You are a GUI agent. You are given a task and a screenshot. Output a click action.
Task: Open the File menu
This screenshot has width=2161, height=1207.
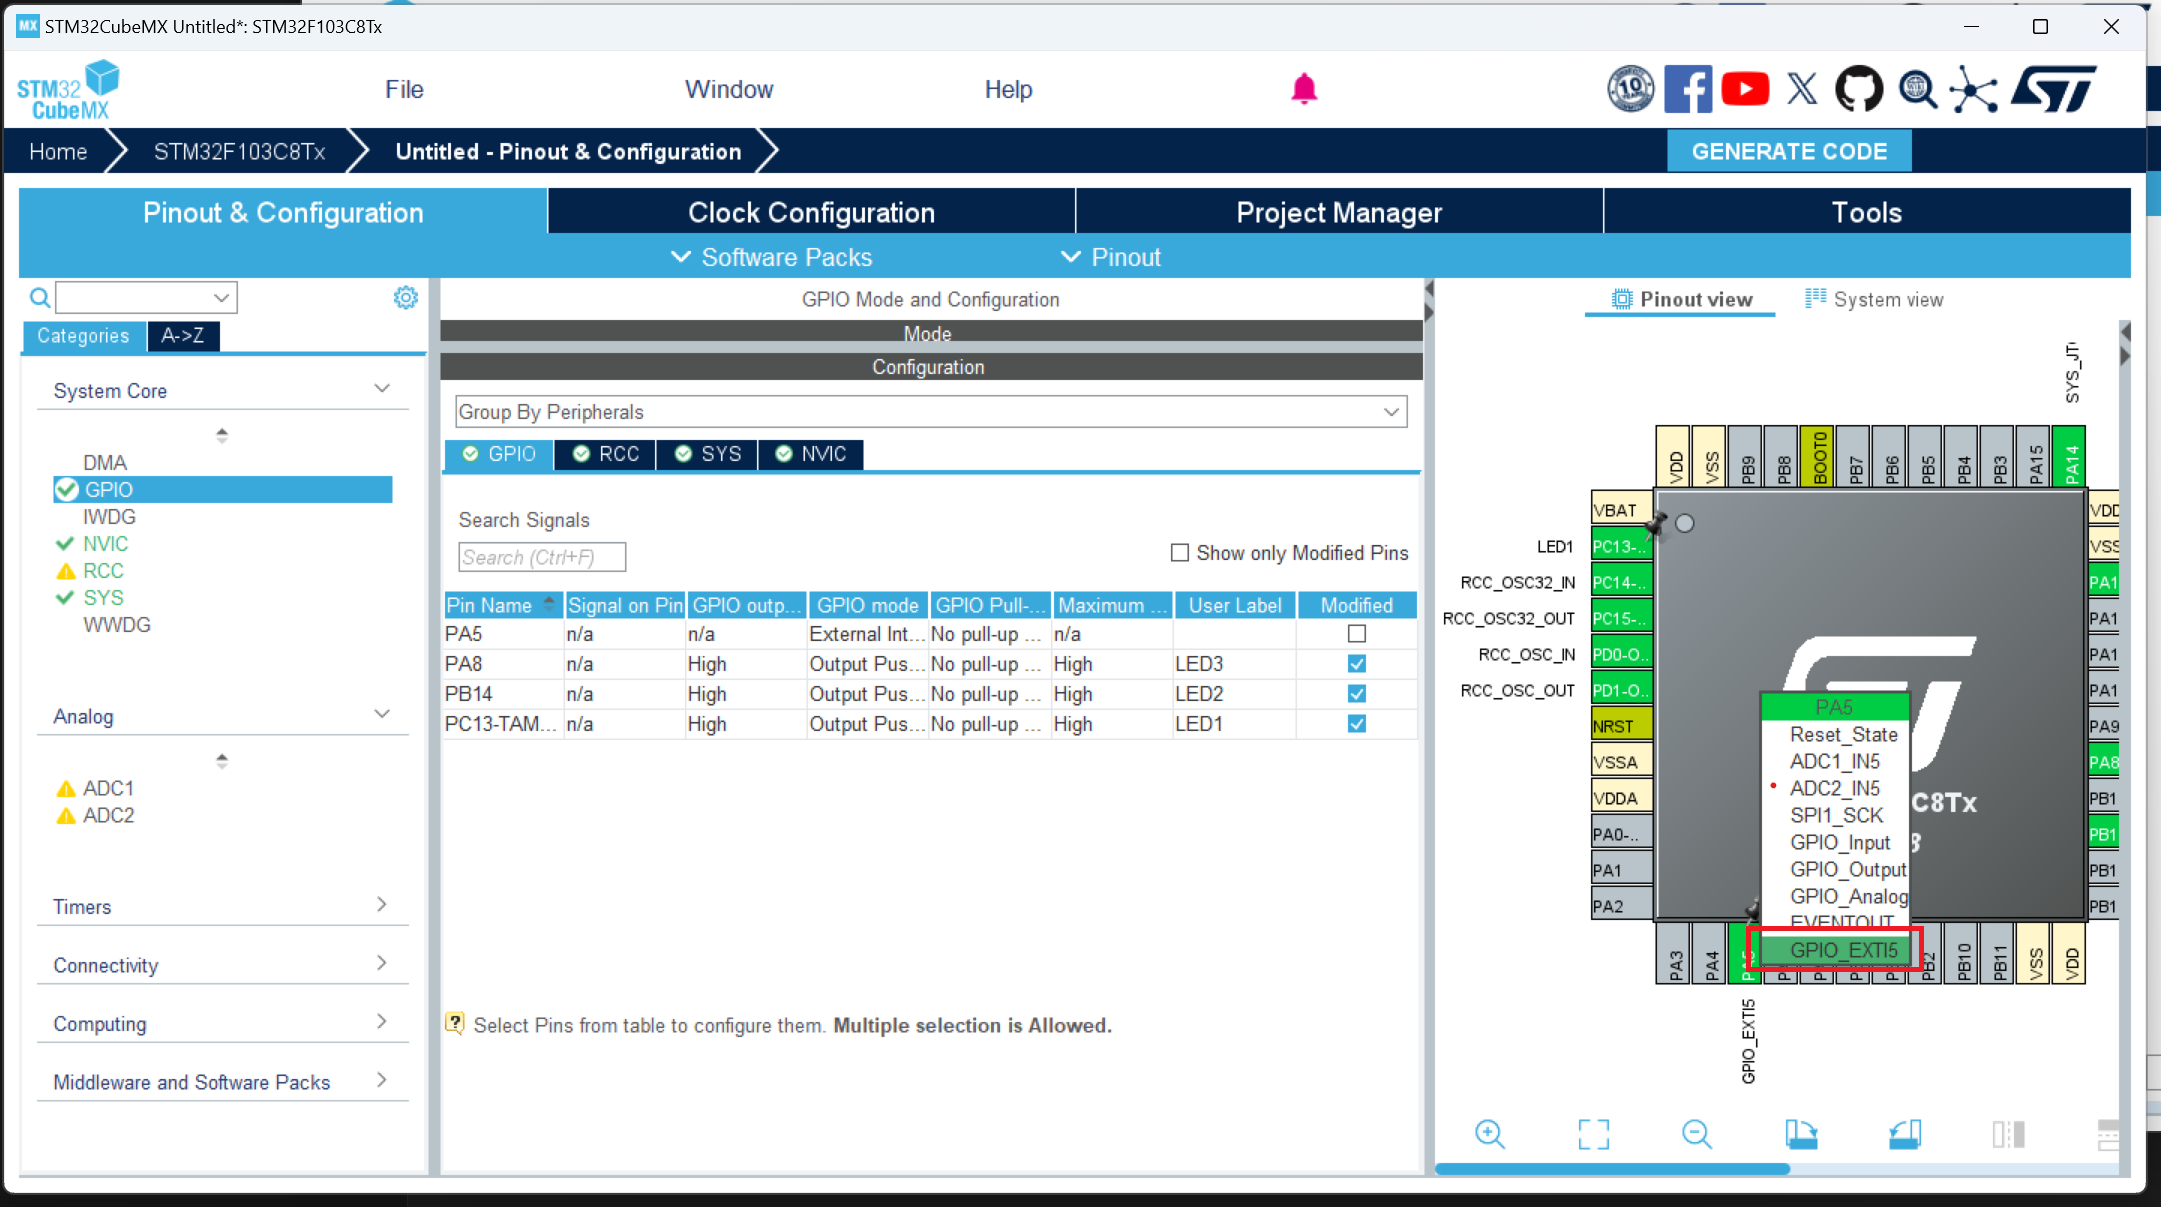point(404,89)
